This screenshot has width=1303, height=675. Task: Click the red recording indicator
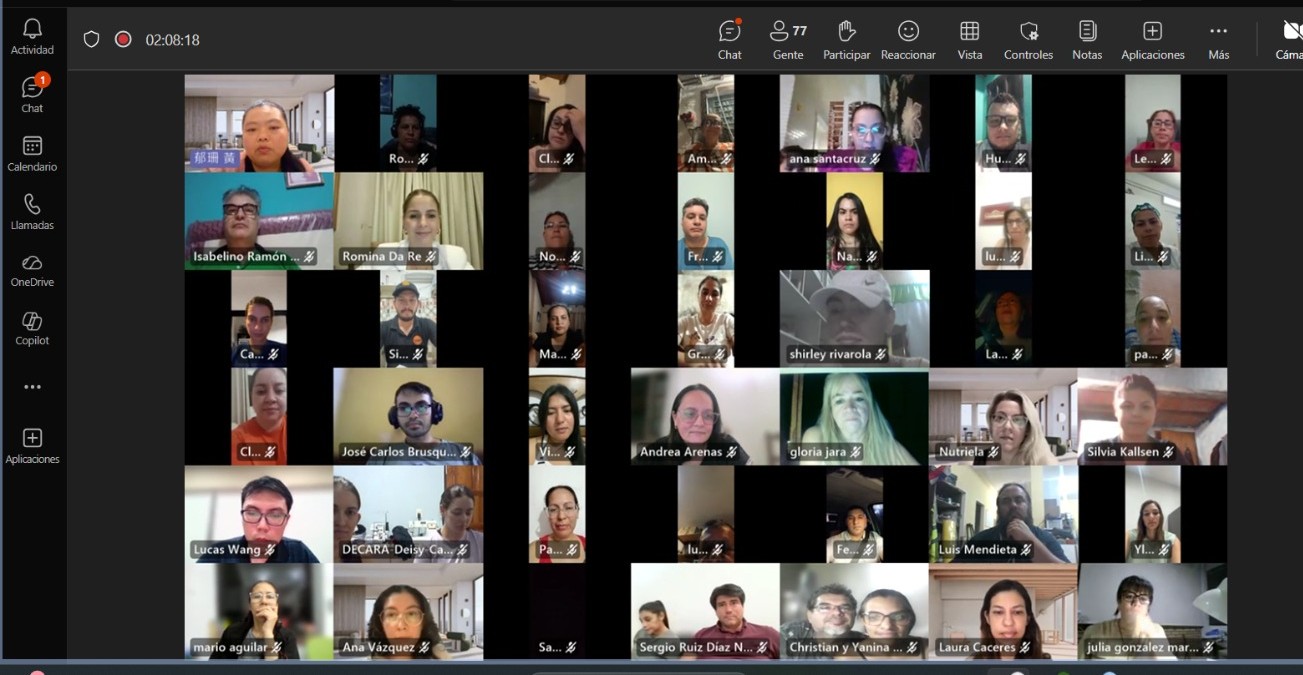[123, 40]
